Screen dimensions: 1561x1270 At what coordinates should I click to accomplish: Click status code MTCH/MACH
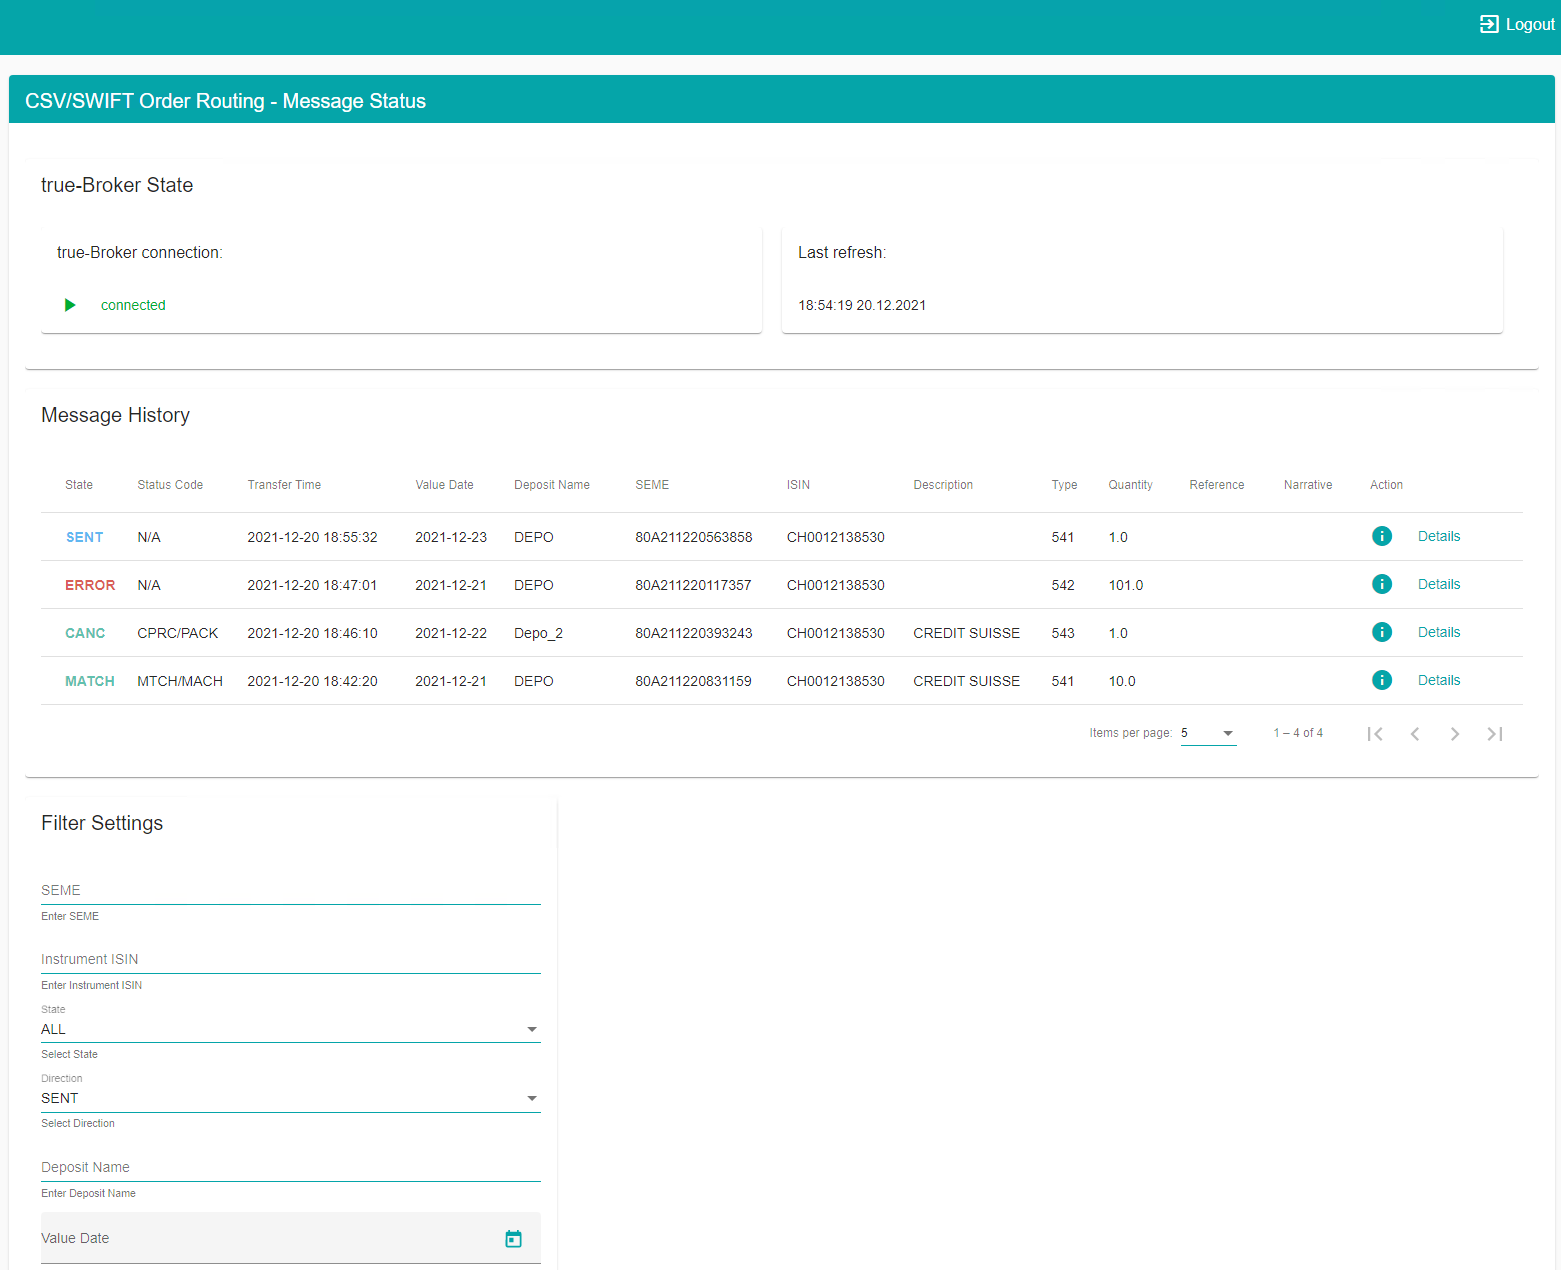click(180, 681)
